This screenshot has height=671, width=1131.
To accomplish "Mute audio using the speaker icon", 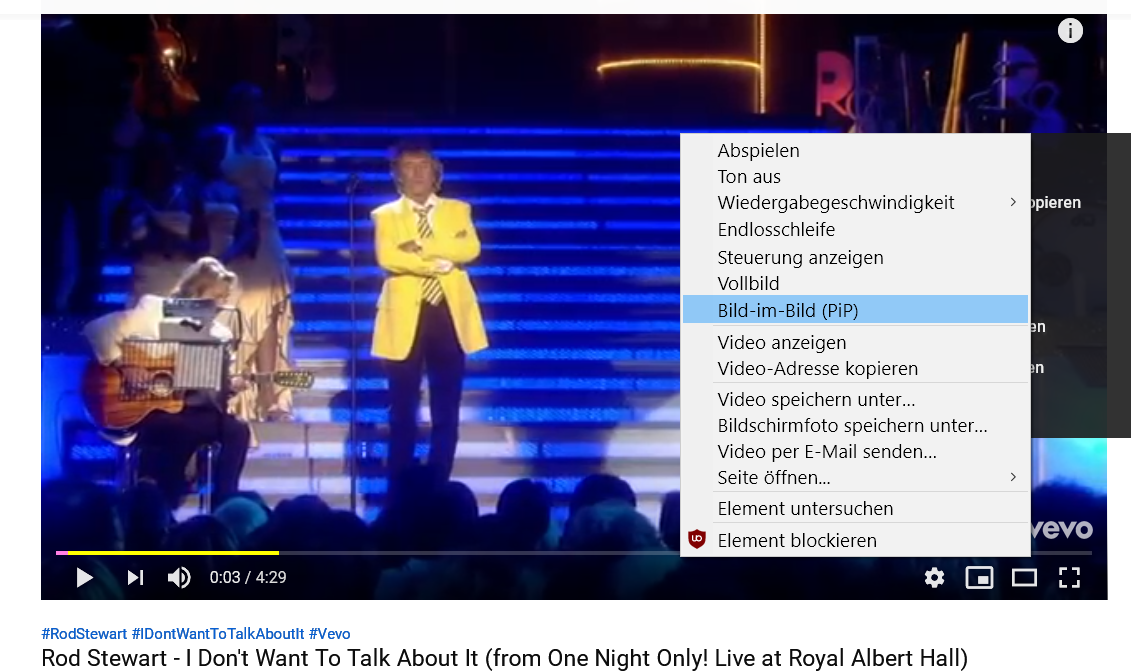I will (179, 578).
